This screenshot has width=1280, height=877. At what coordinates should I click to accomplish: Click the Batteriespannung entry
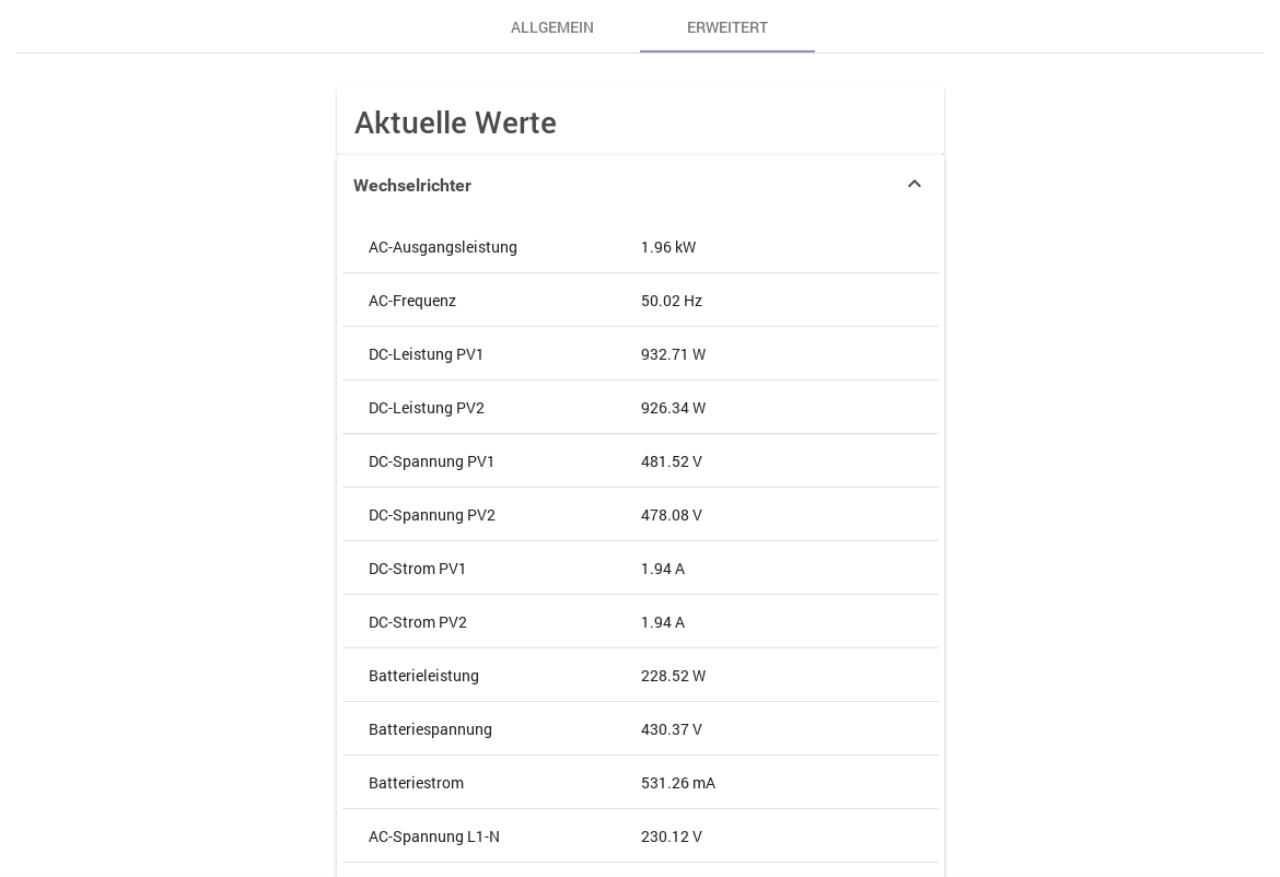click(640, 729)
